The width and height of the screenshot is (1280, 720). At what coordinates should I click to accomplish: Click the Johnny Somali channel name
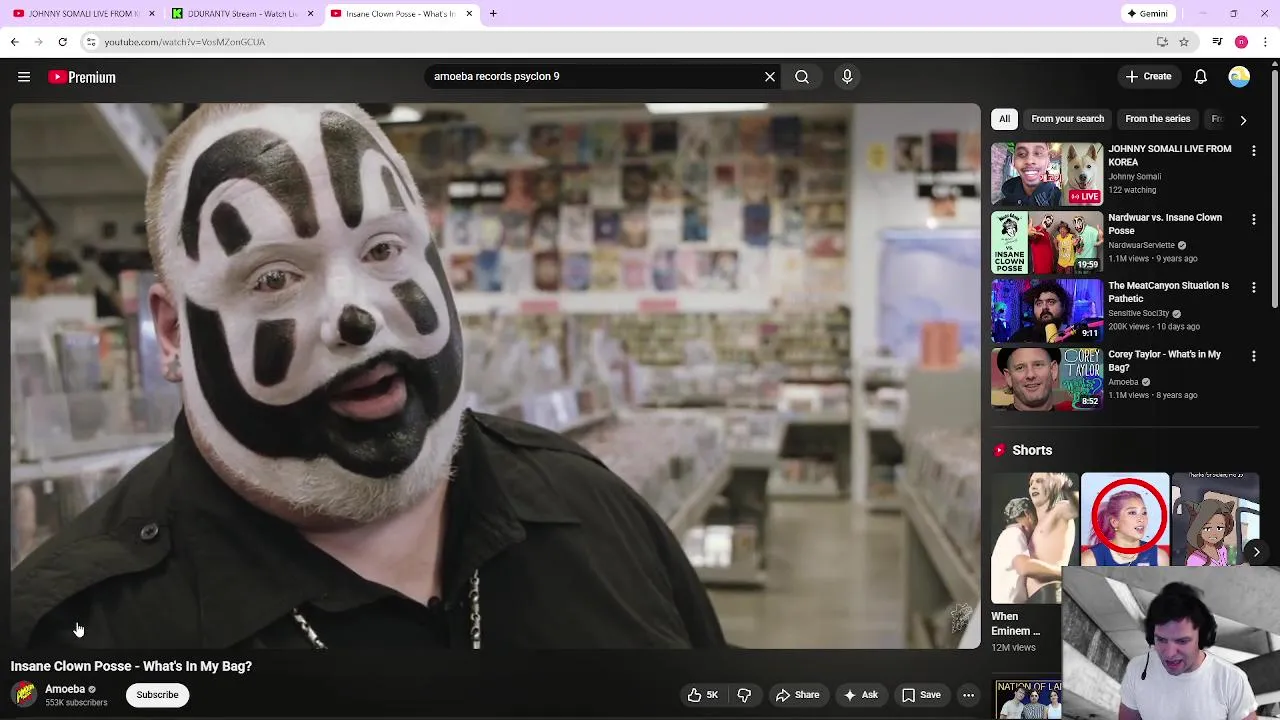[x=1134, y=176]
